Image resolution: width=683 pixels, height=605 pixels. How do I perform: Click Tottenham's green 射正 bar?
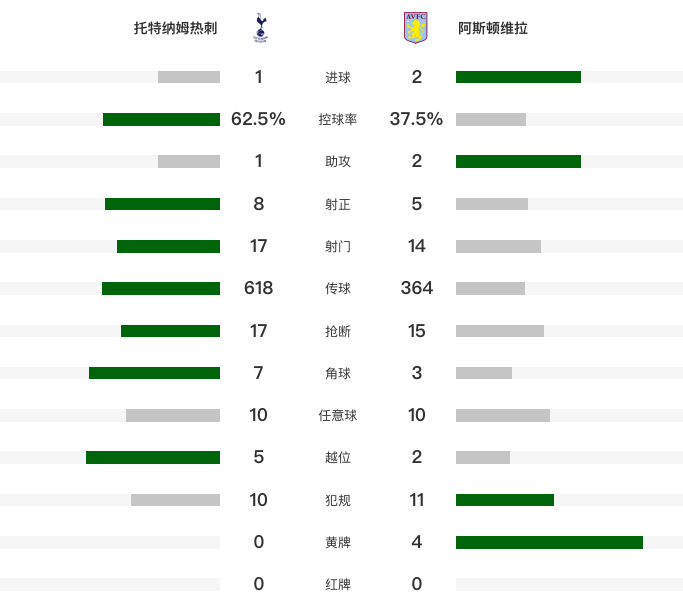[x=162, y=204]
